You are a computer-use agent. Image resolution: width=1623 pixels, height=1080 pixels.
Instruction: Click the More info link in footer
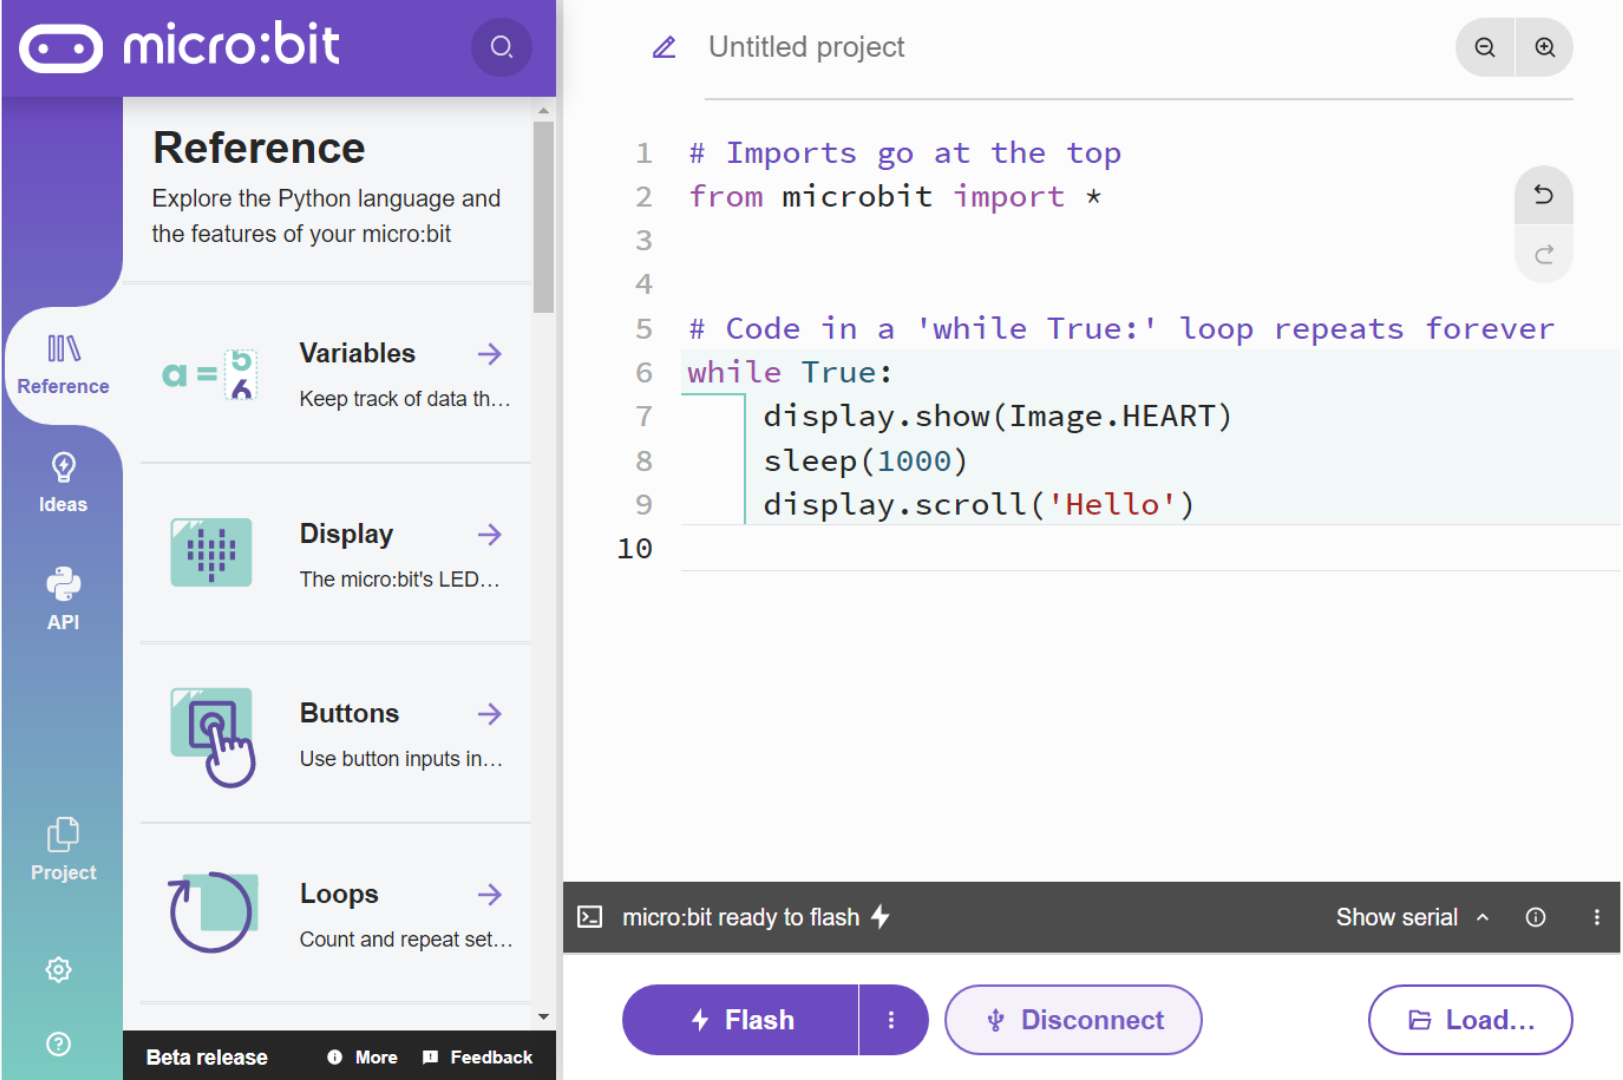coord(362,1057)
